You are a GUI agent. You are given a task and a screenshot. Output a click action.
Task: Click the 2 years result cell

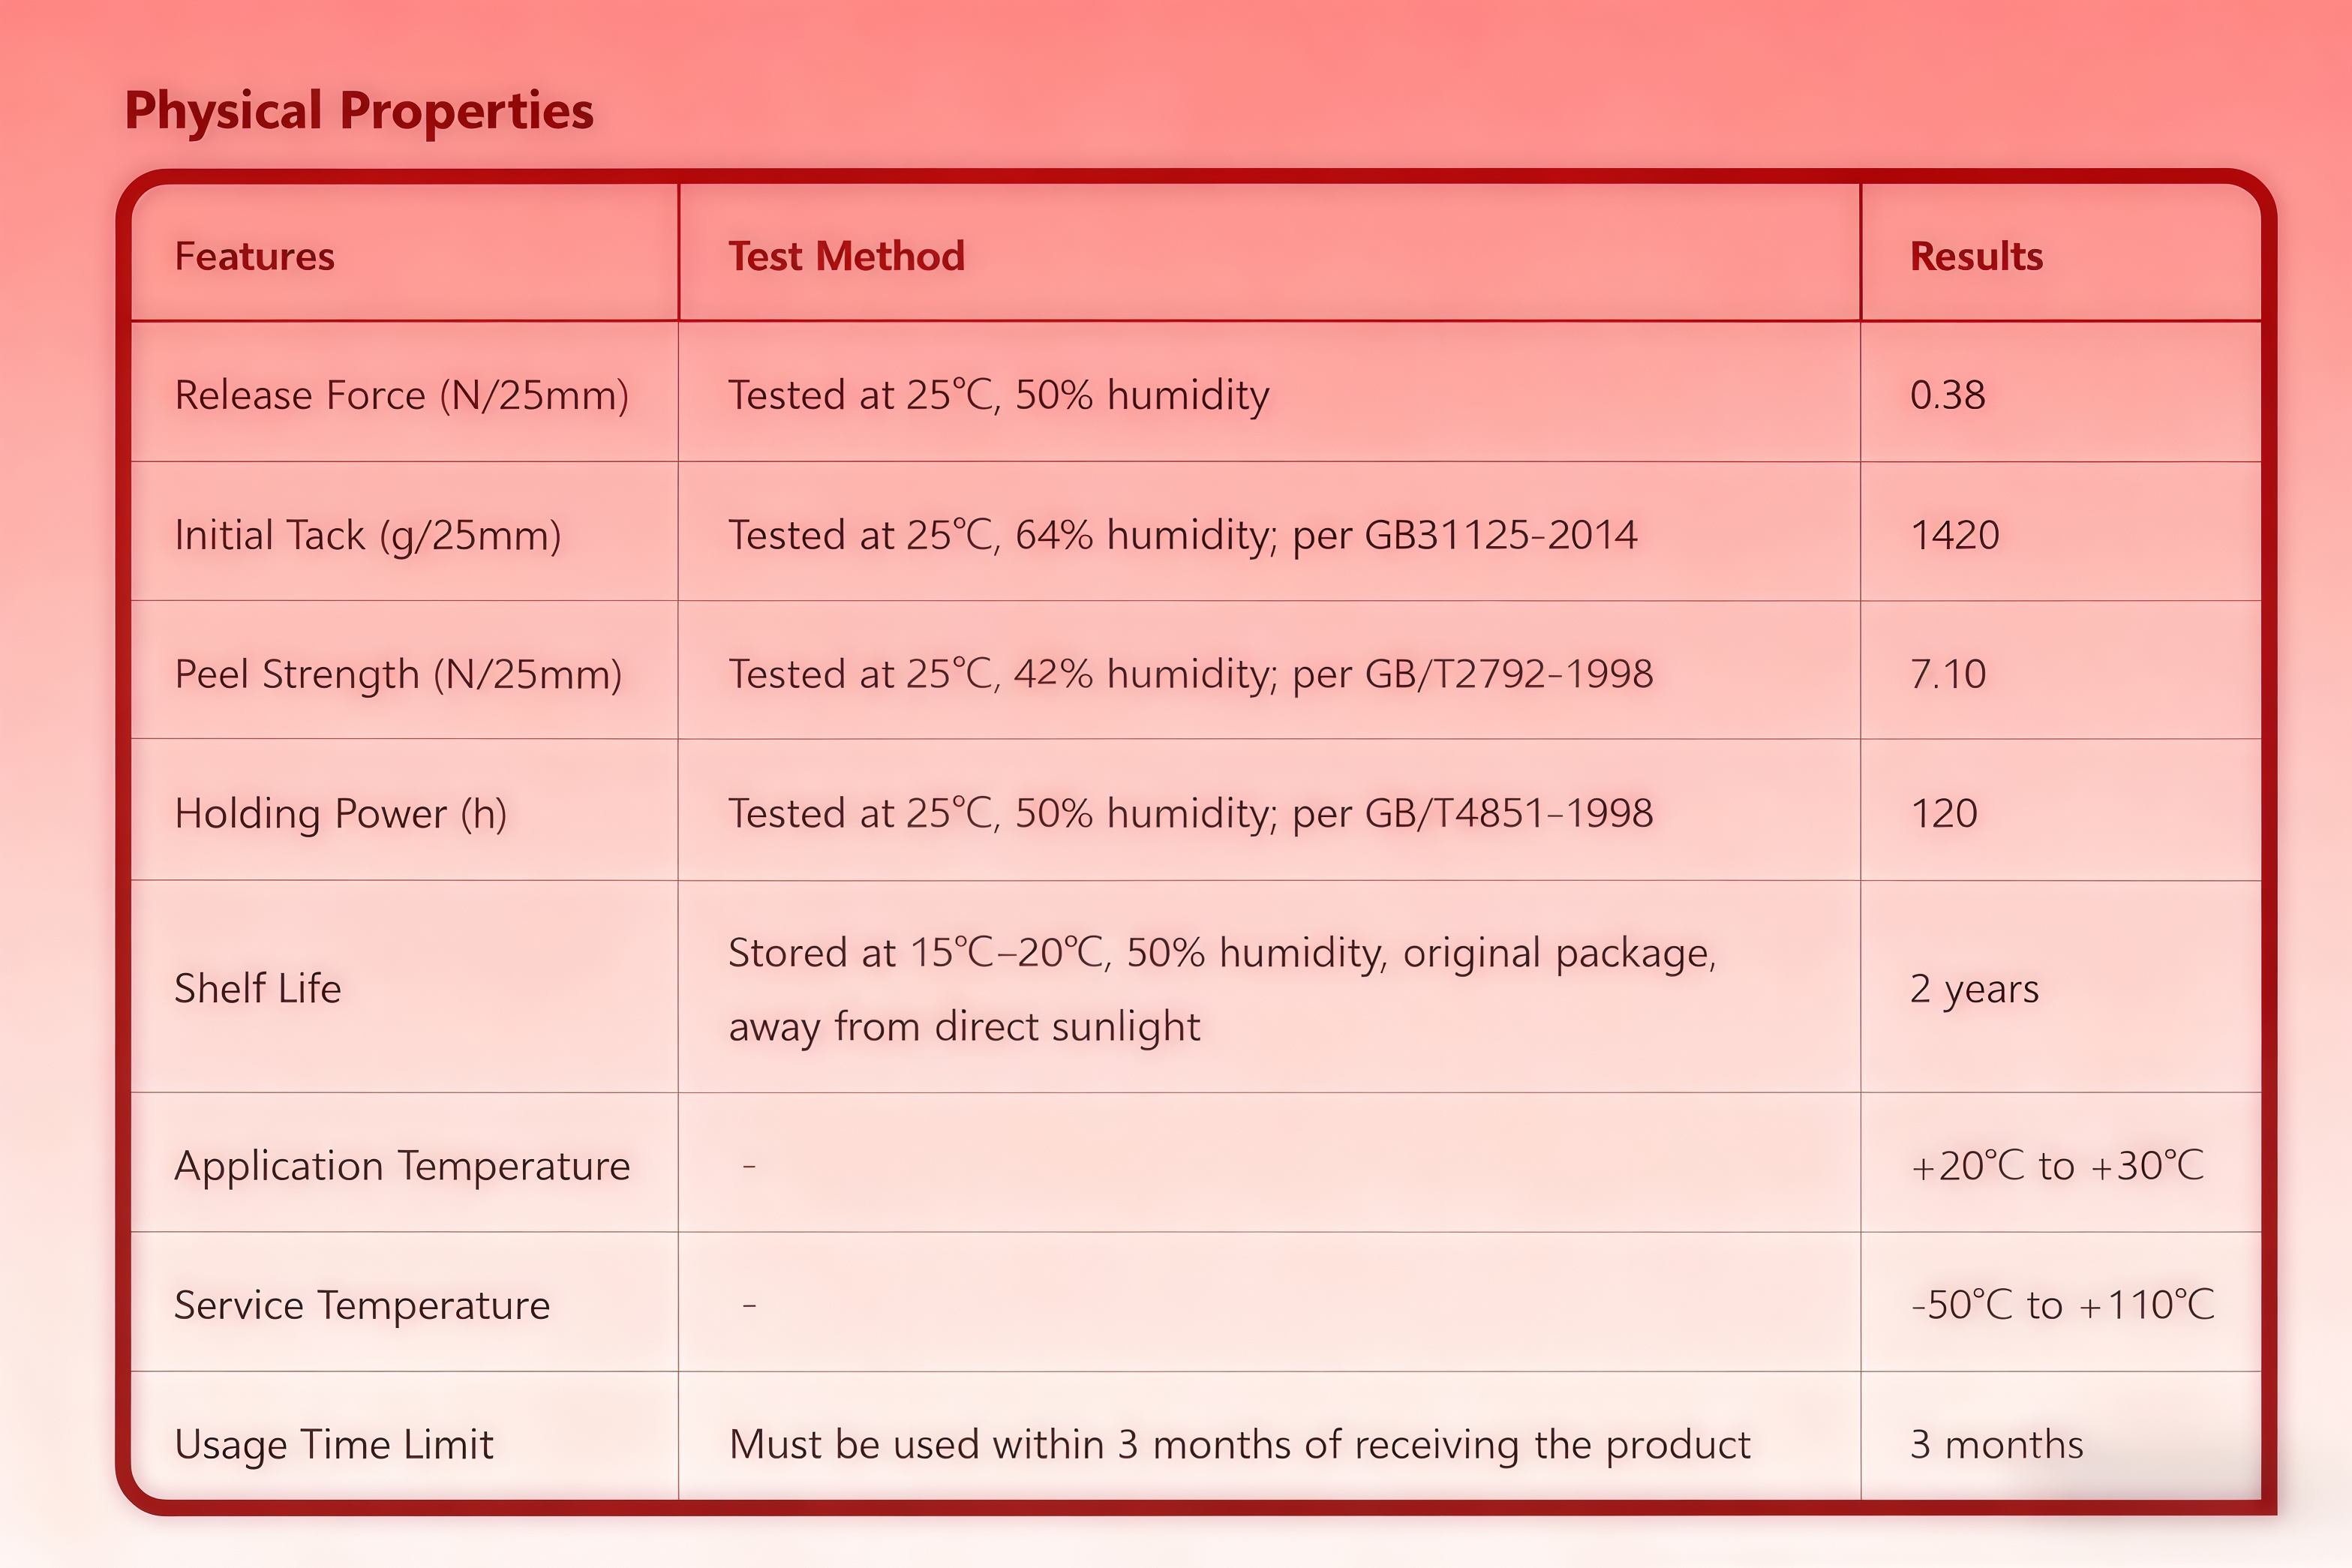coord(1974,989)
